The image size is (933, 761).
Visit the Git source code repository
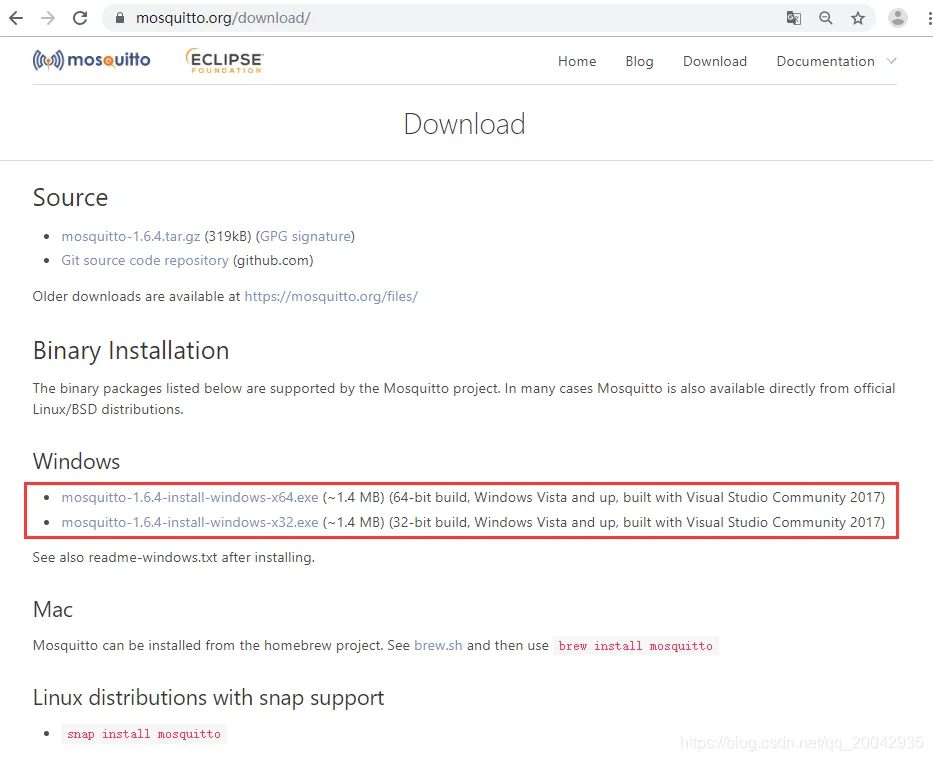[144, 260]
